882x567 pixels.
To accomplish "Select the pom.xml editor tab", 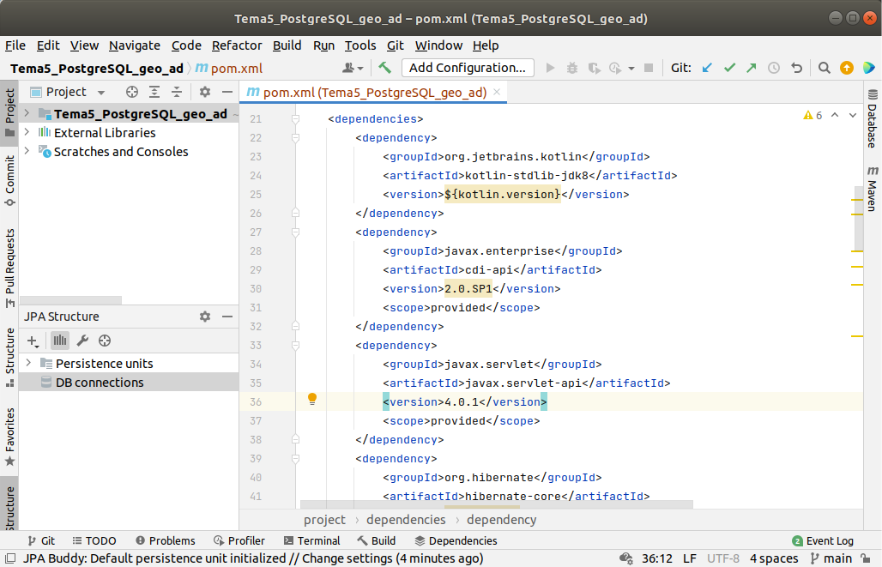I will click(x=374, y=92).
